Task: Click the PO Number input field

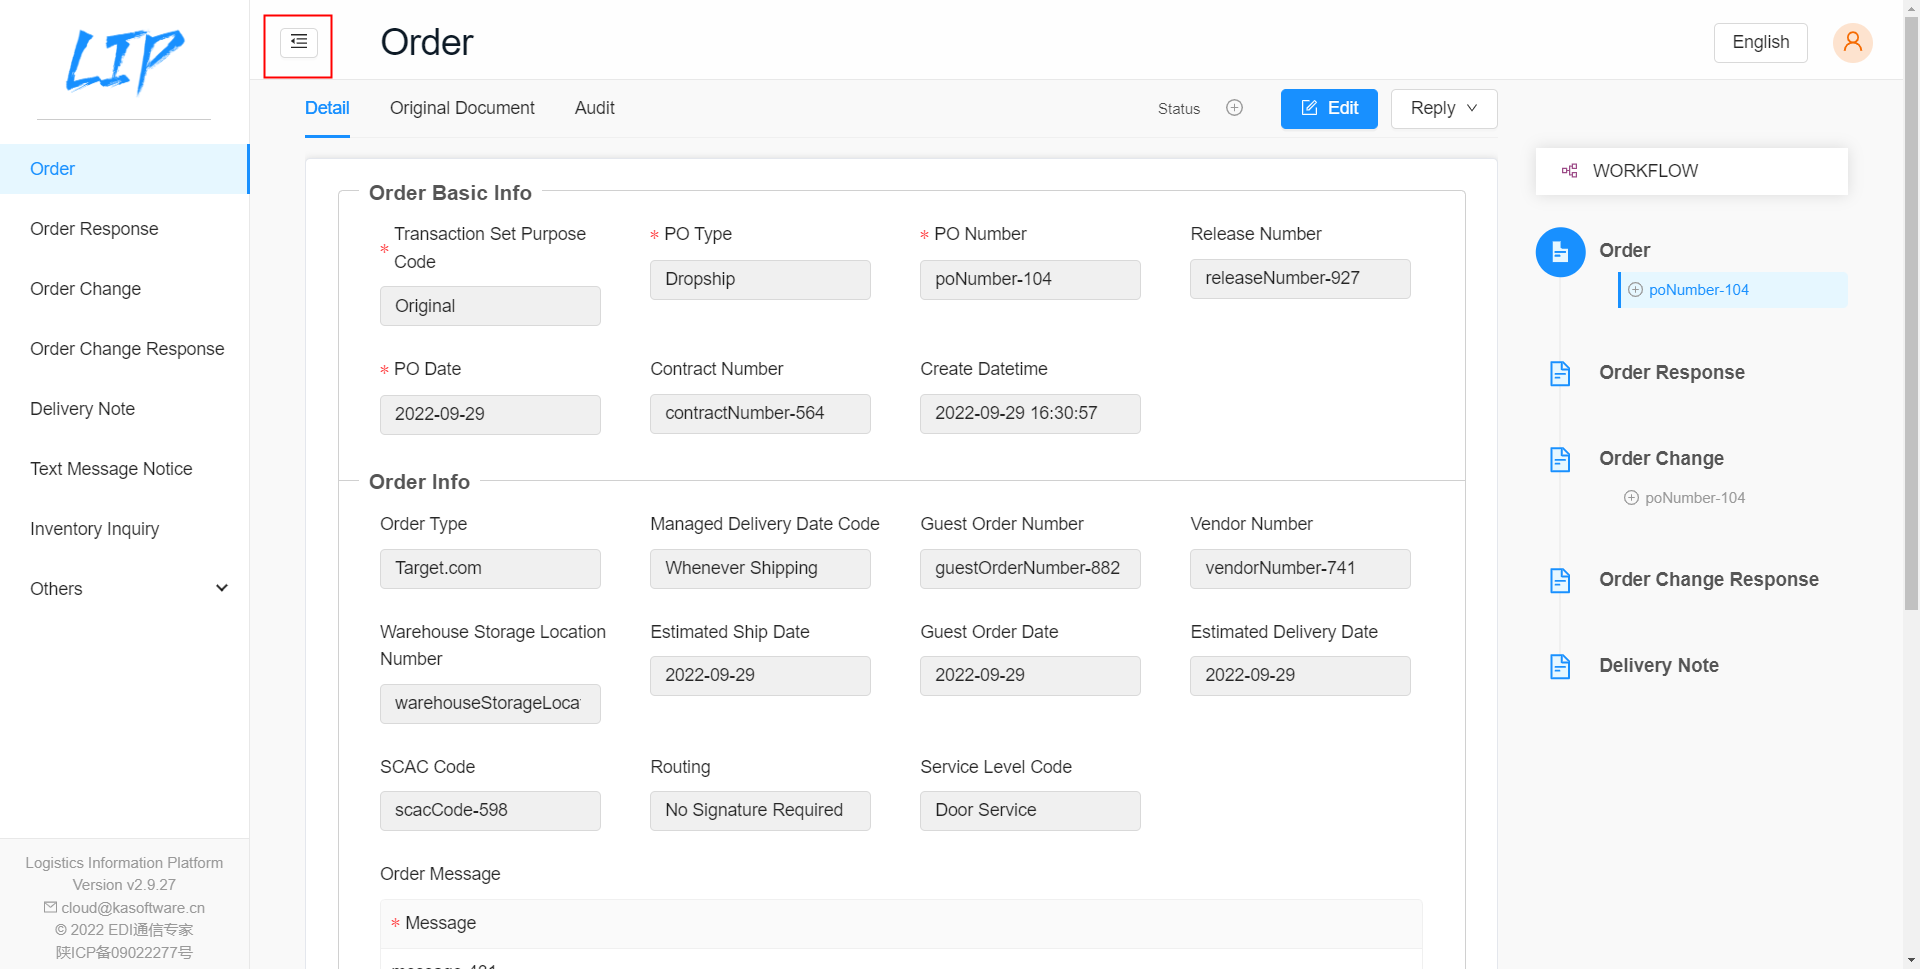Action: click(x=1029, y=280)
